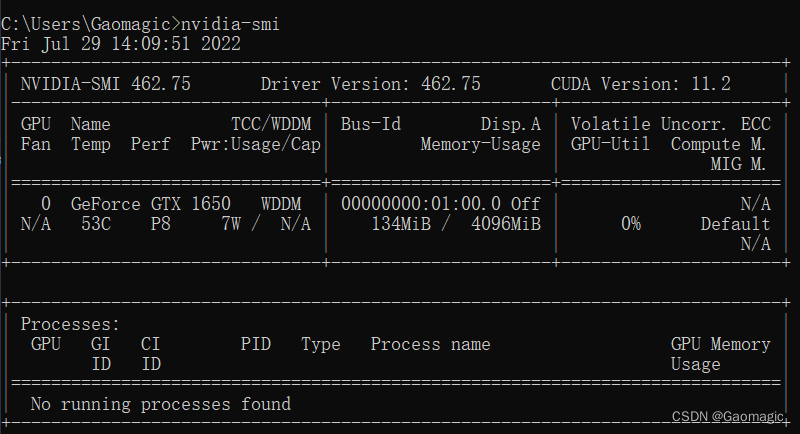Image resolution: width=800 pixels, height=434 pixels.
Task: Click the 'Bus-Id' column header
Action: (371, 124)
